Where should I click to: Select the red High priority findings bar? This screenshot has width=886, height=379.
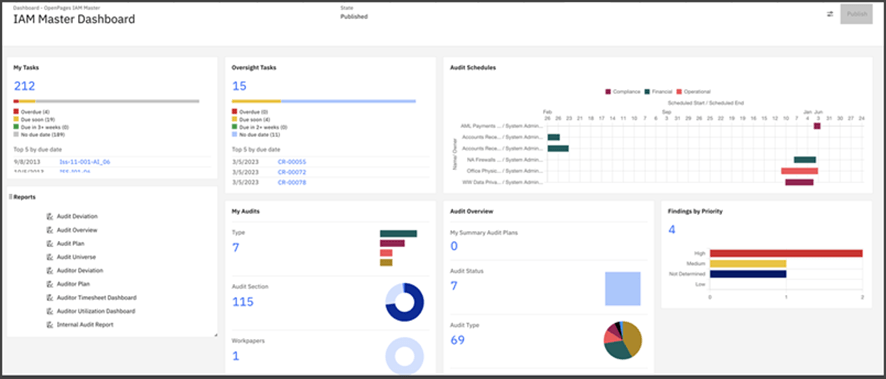pyautogui.click(x=786, y=253)
